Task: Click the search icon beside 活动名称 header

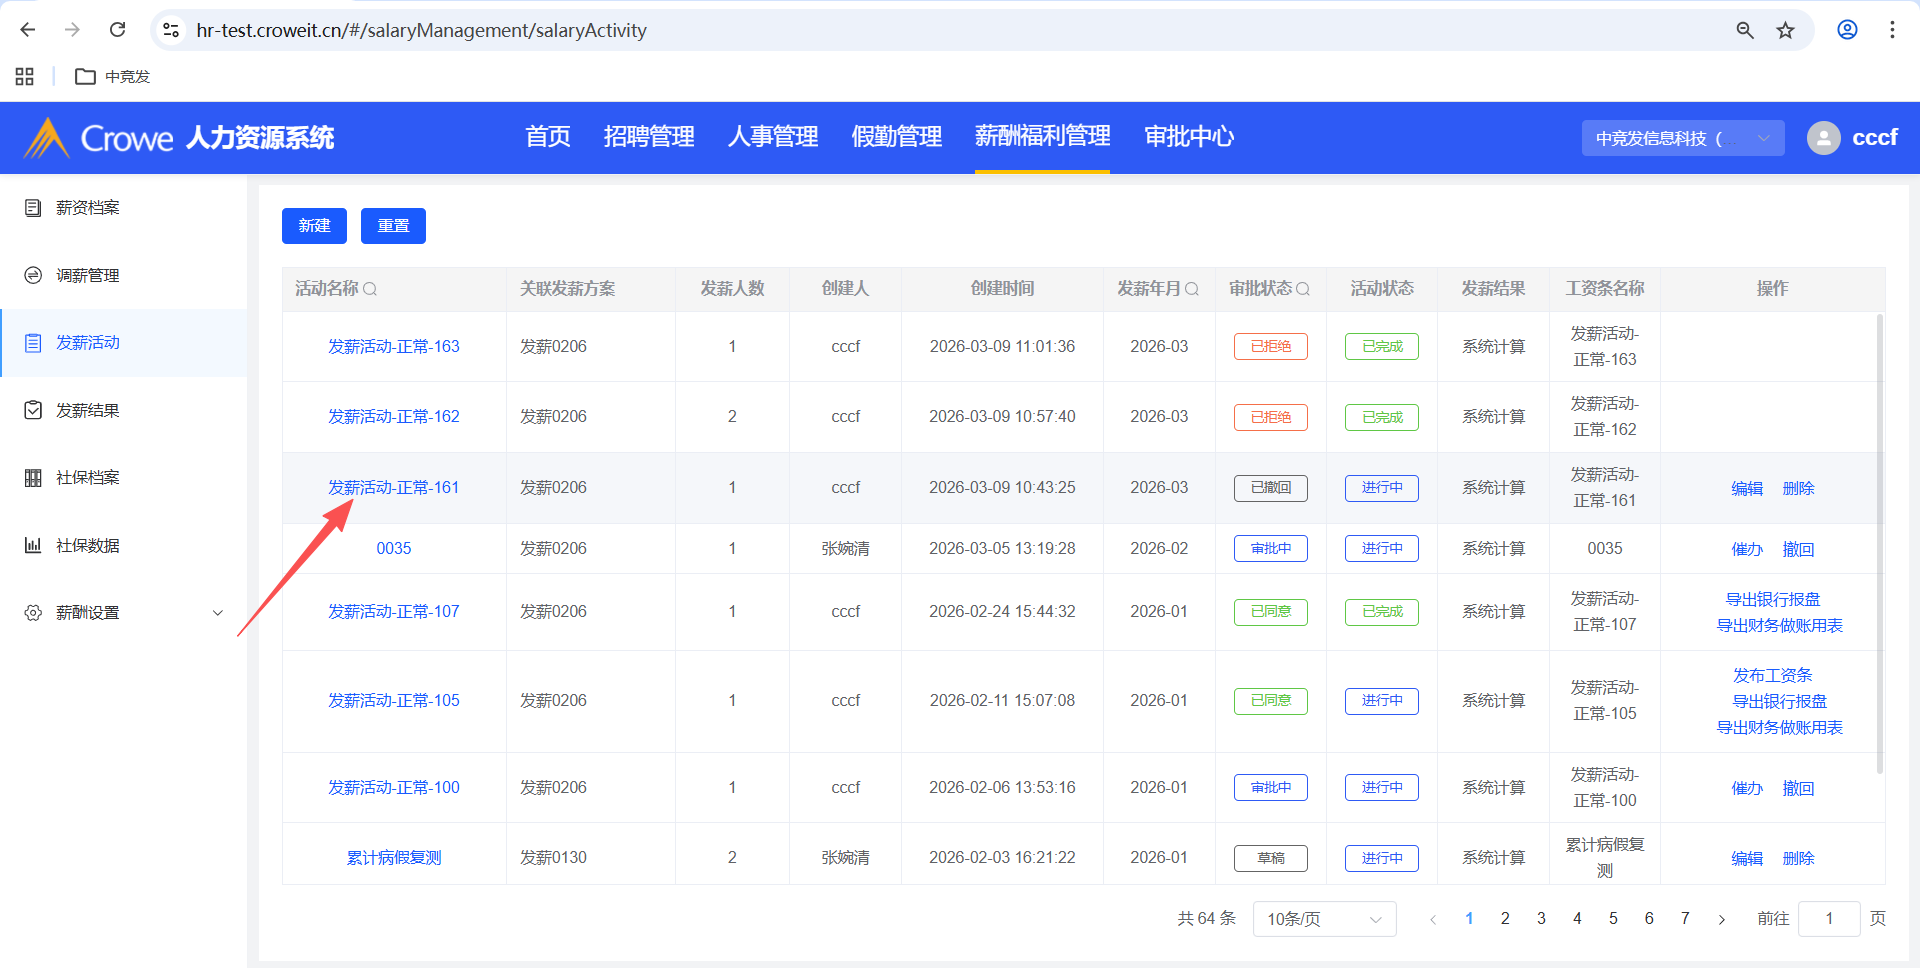Action: click(370, 289)
